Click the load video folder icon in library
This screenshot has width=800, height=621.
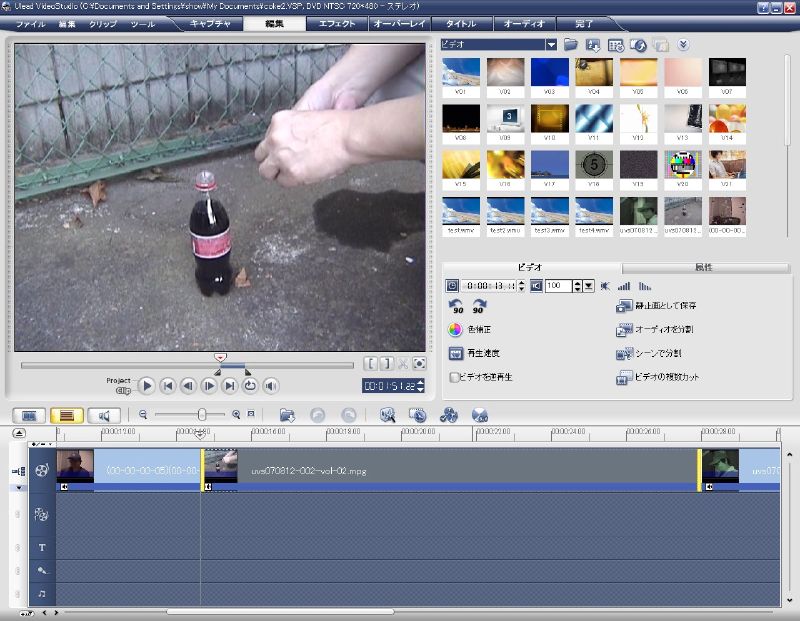[x=571, y=45]
